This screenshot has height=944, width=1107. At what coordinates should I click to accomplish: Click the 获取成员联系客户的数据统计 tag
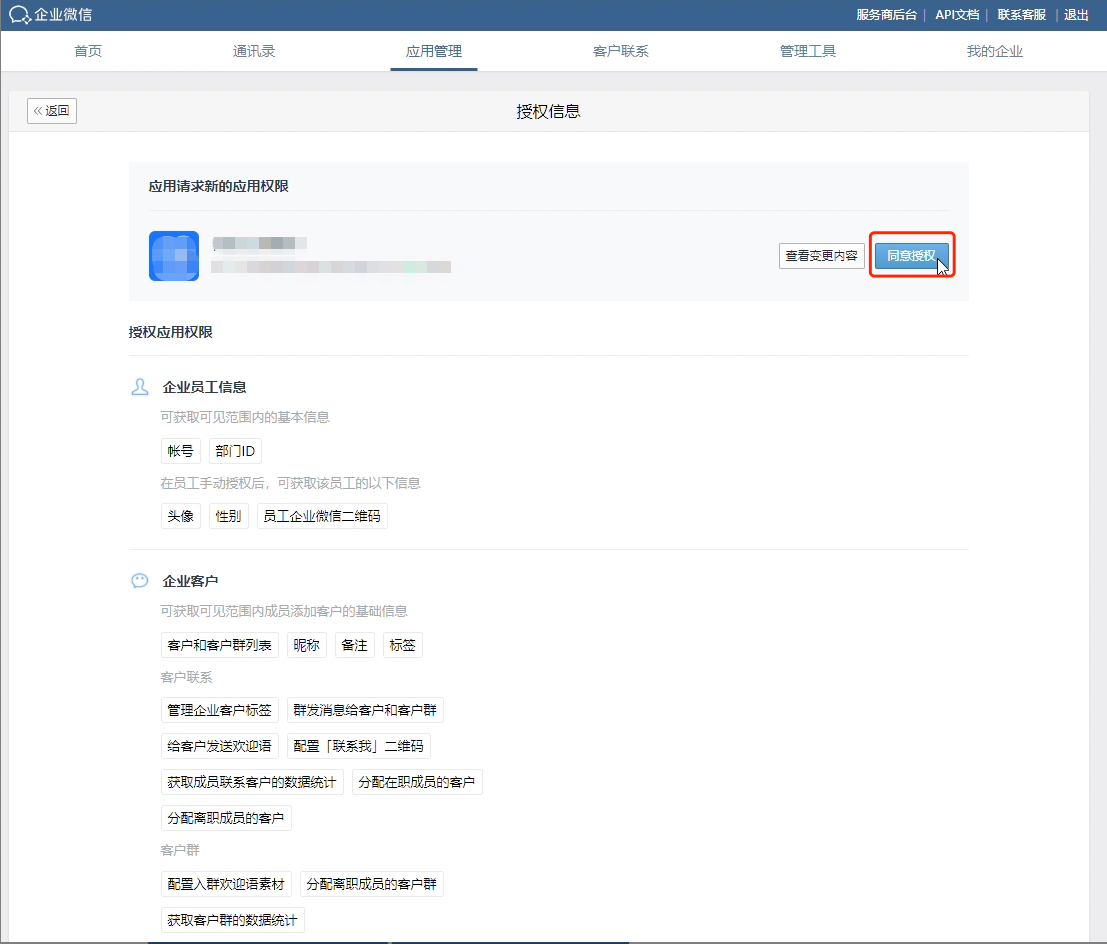click(252, 782)
